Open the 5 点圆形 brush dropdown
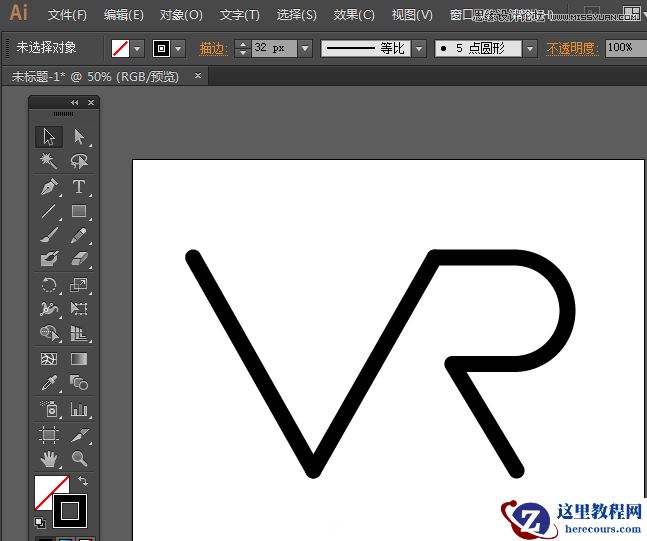647x541 pixels. pyautogui.click(x=530, y=48)
